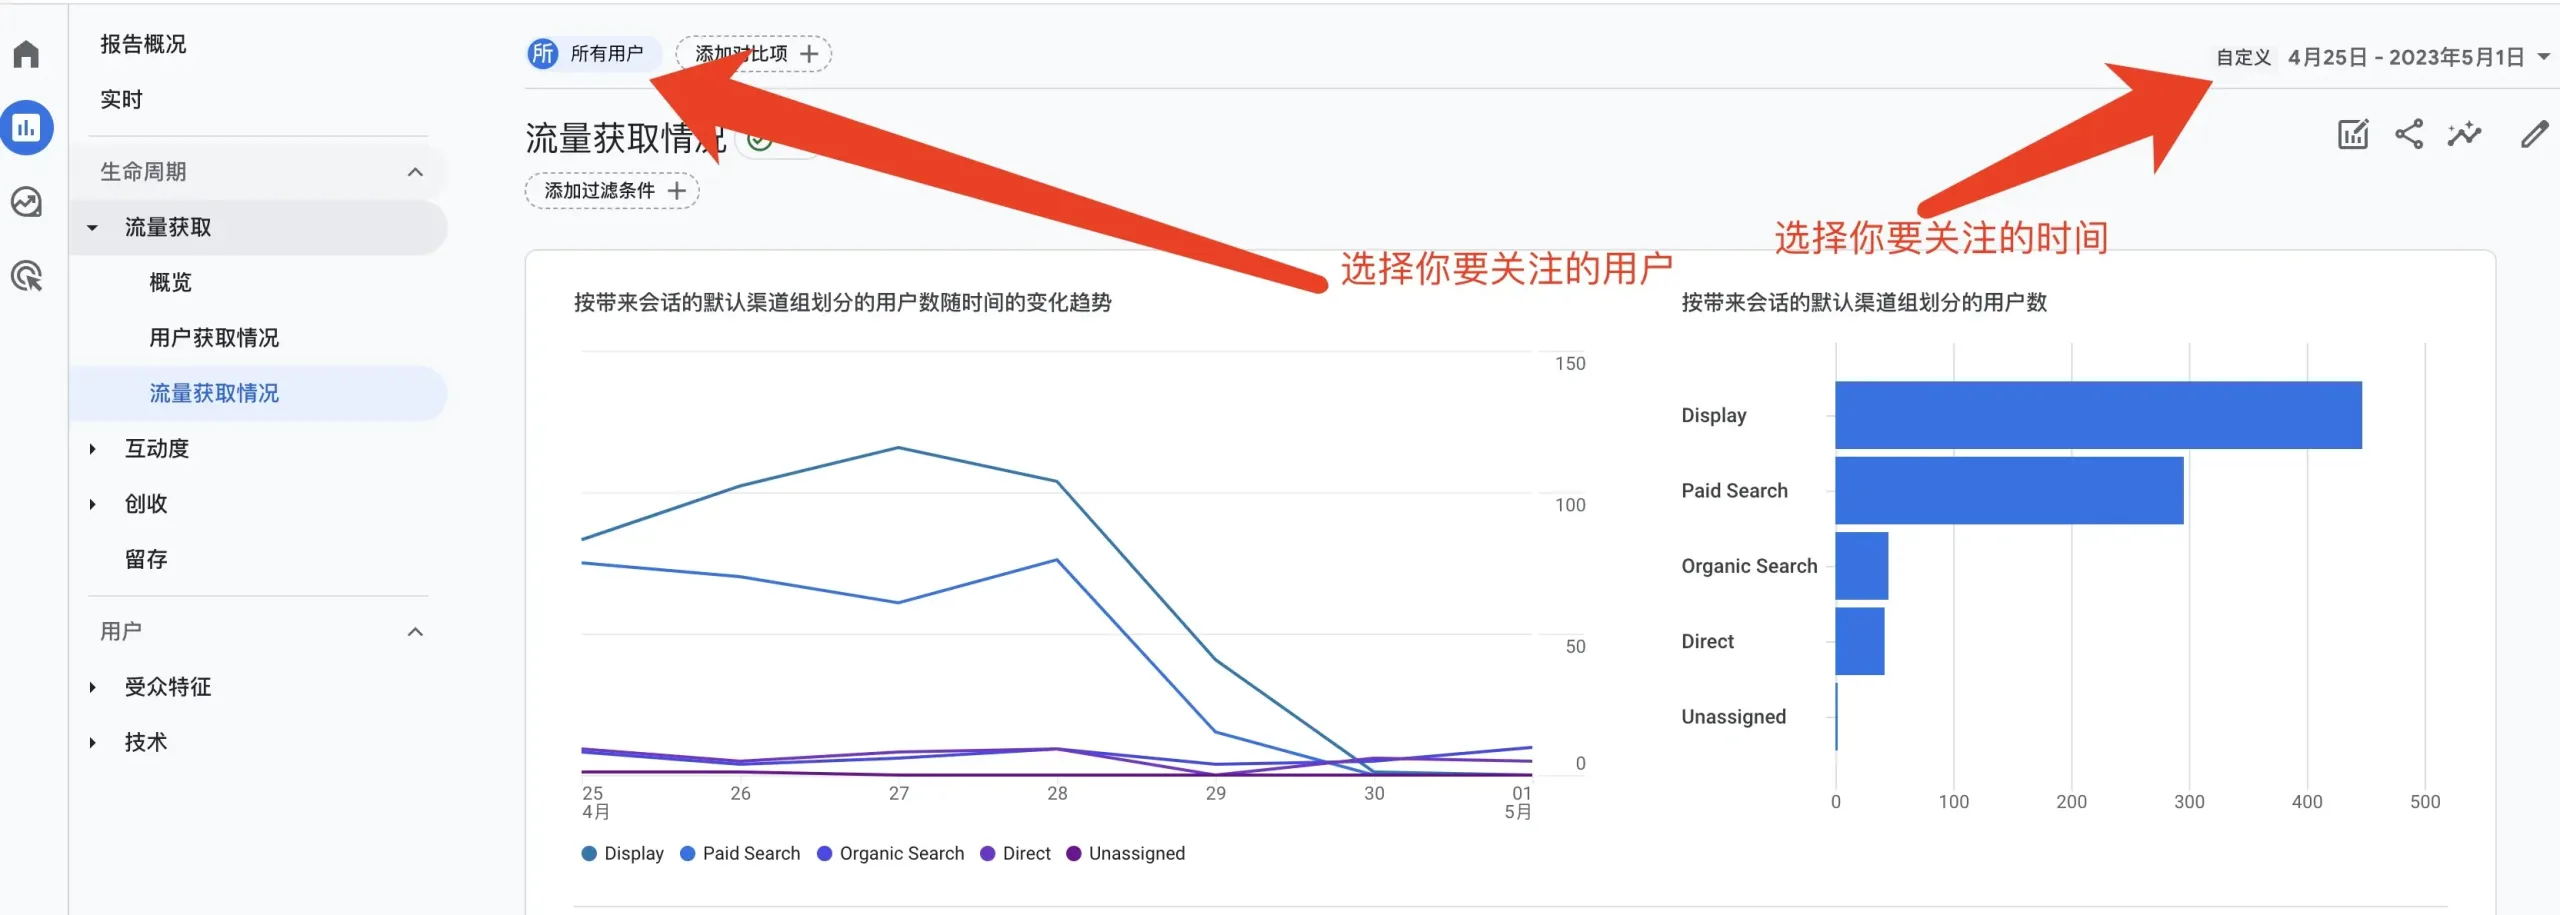Click 互动度 label in sidebar
Screen dimensions: 2560x915
tap(157, 449)
